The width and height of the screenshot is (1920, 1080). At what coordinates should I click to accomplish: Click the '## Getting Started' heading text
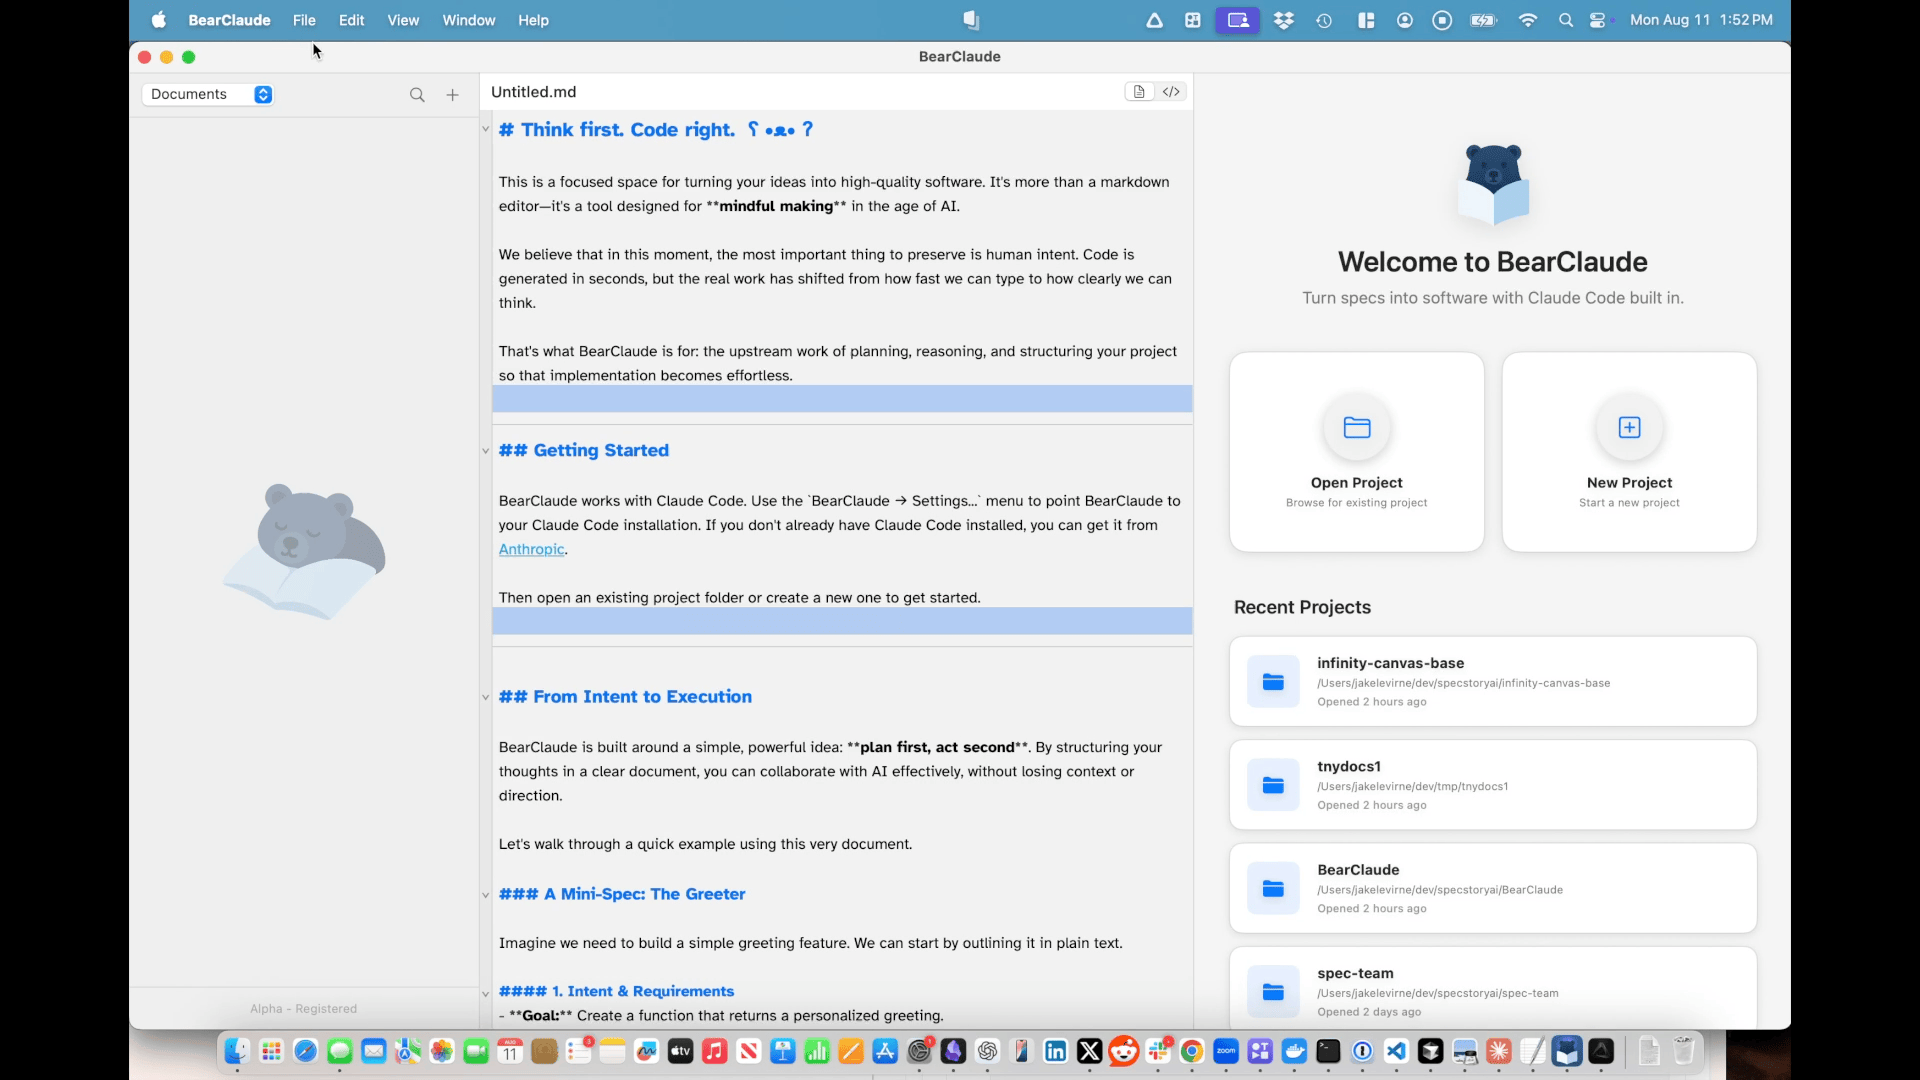click(x=584, y=451)
